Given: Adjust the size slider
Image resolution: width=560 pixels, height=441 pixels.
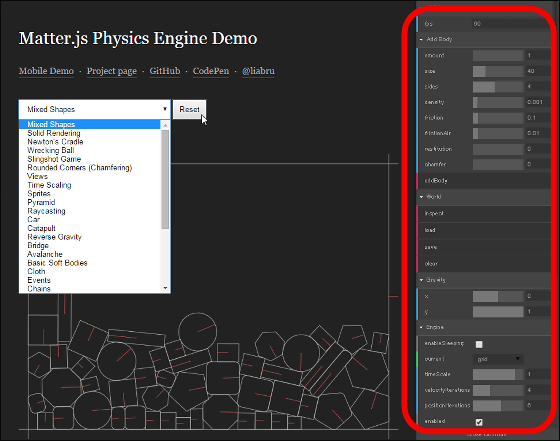Looking at the screenshot, I should [x=498, y=71].
